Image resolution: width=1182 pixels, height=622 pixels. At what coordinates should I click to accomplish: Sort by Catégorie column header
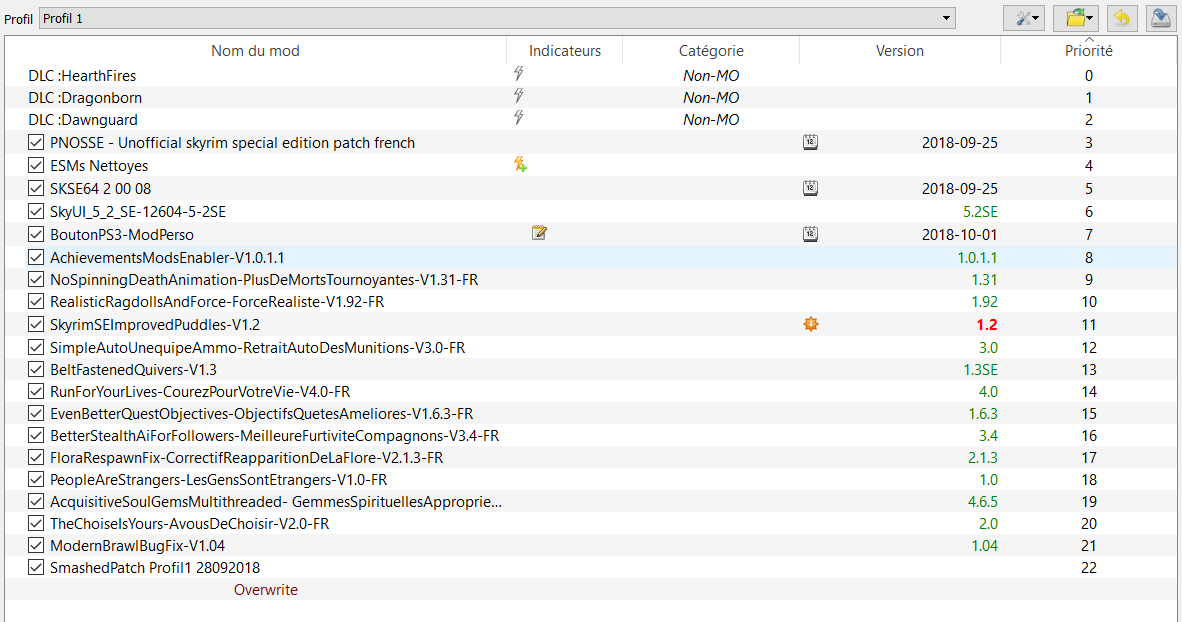click(711, 51)
